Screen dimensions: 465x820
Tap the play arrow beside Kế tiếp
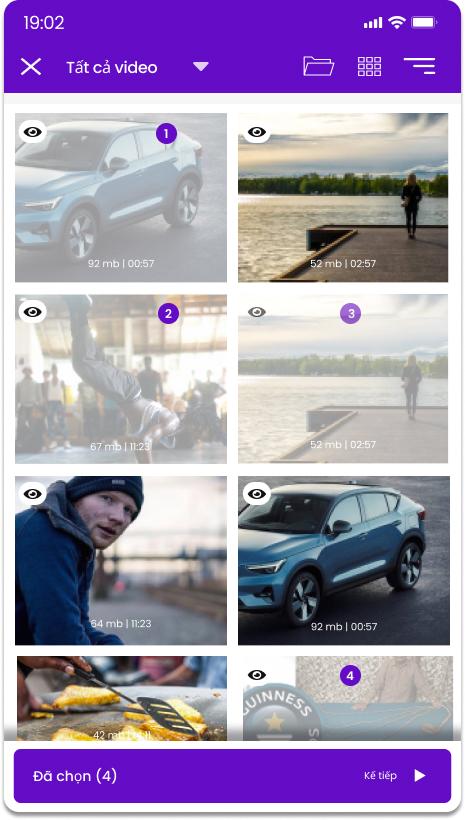pyautogui.click(x=419, y=776)
